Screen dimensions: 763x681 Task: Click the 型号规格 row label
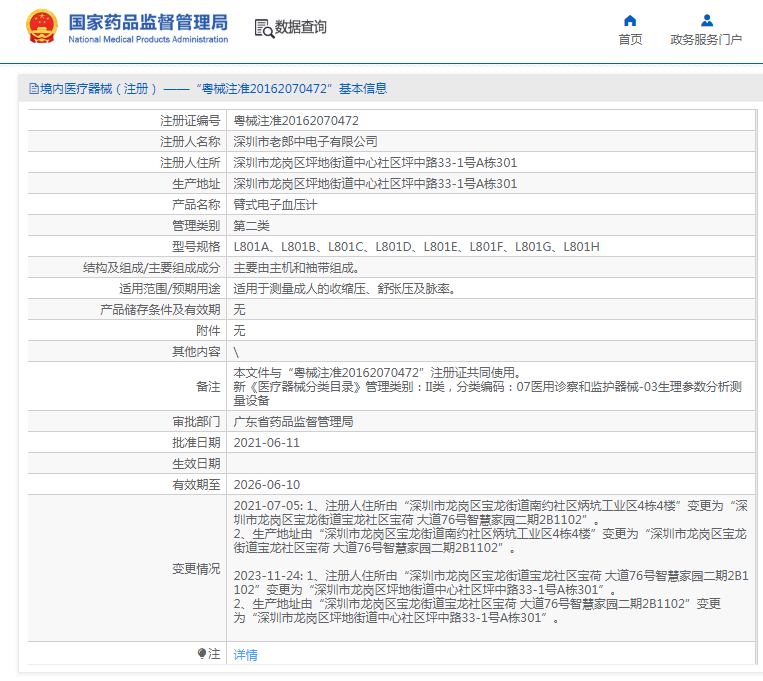(x=196, y=247)
